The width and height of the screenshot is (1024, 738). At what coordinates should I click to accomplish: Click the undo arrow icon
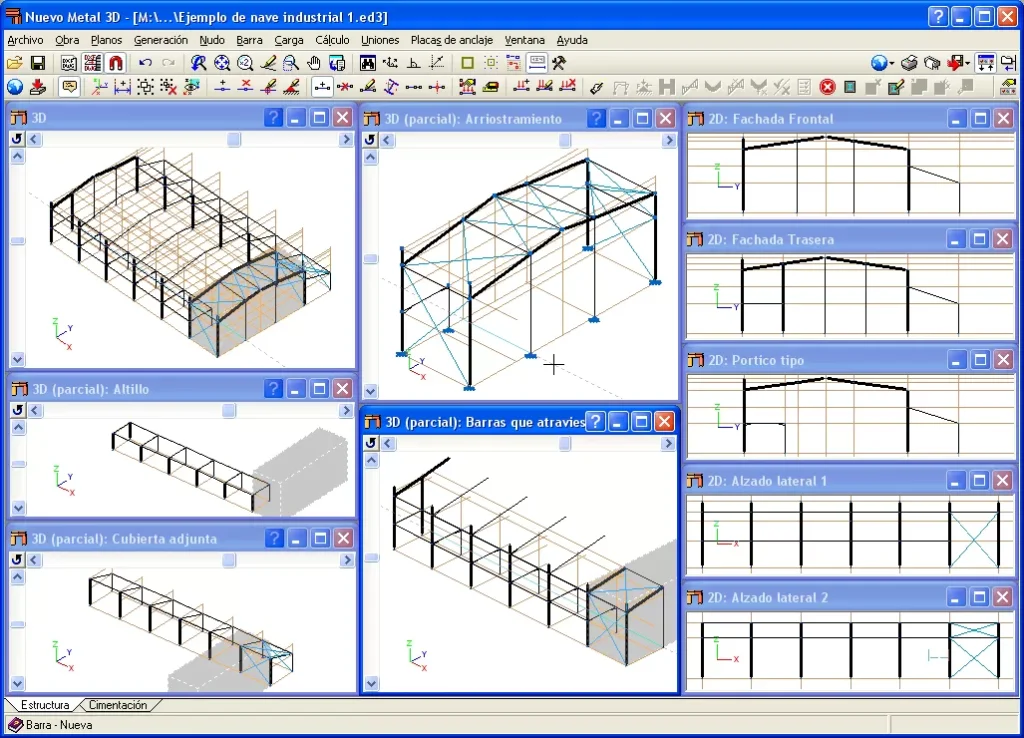click(145, 63)
